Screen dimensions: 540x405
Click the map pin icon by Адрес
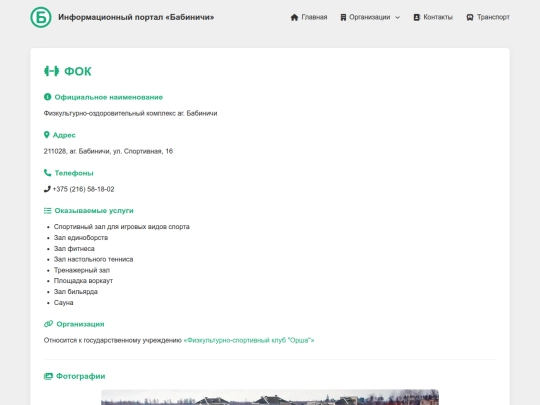click(x=46, y=135)
